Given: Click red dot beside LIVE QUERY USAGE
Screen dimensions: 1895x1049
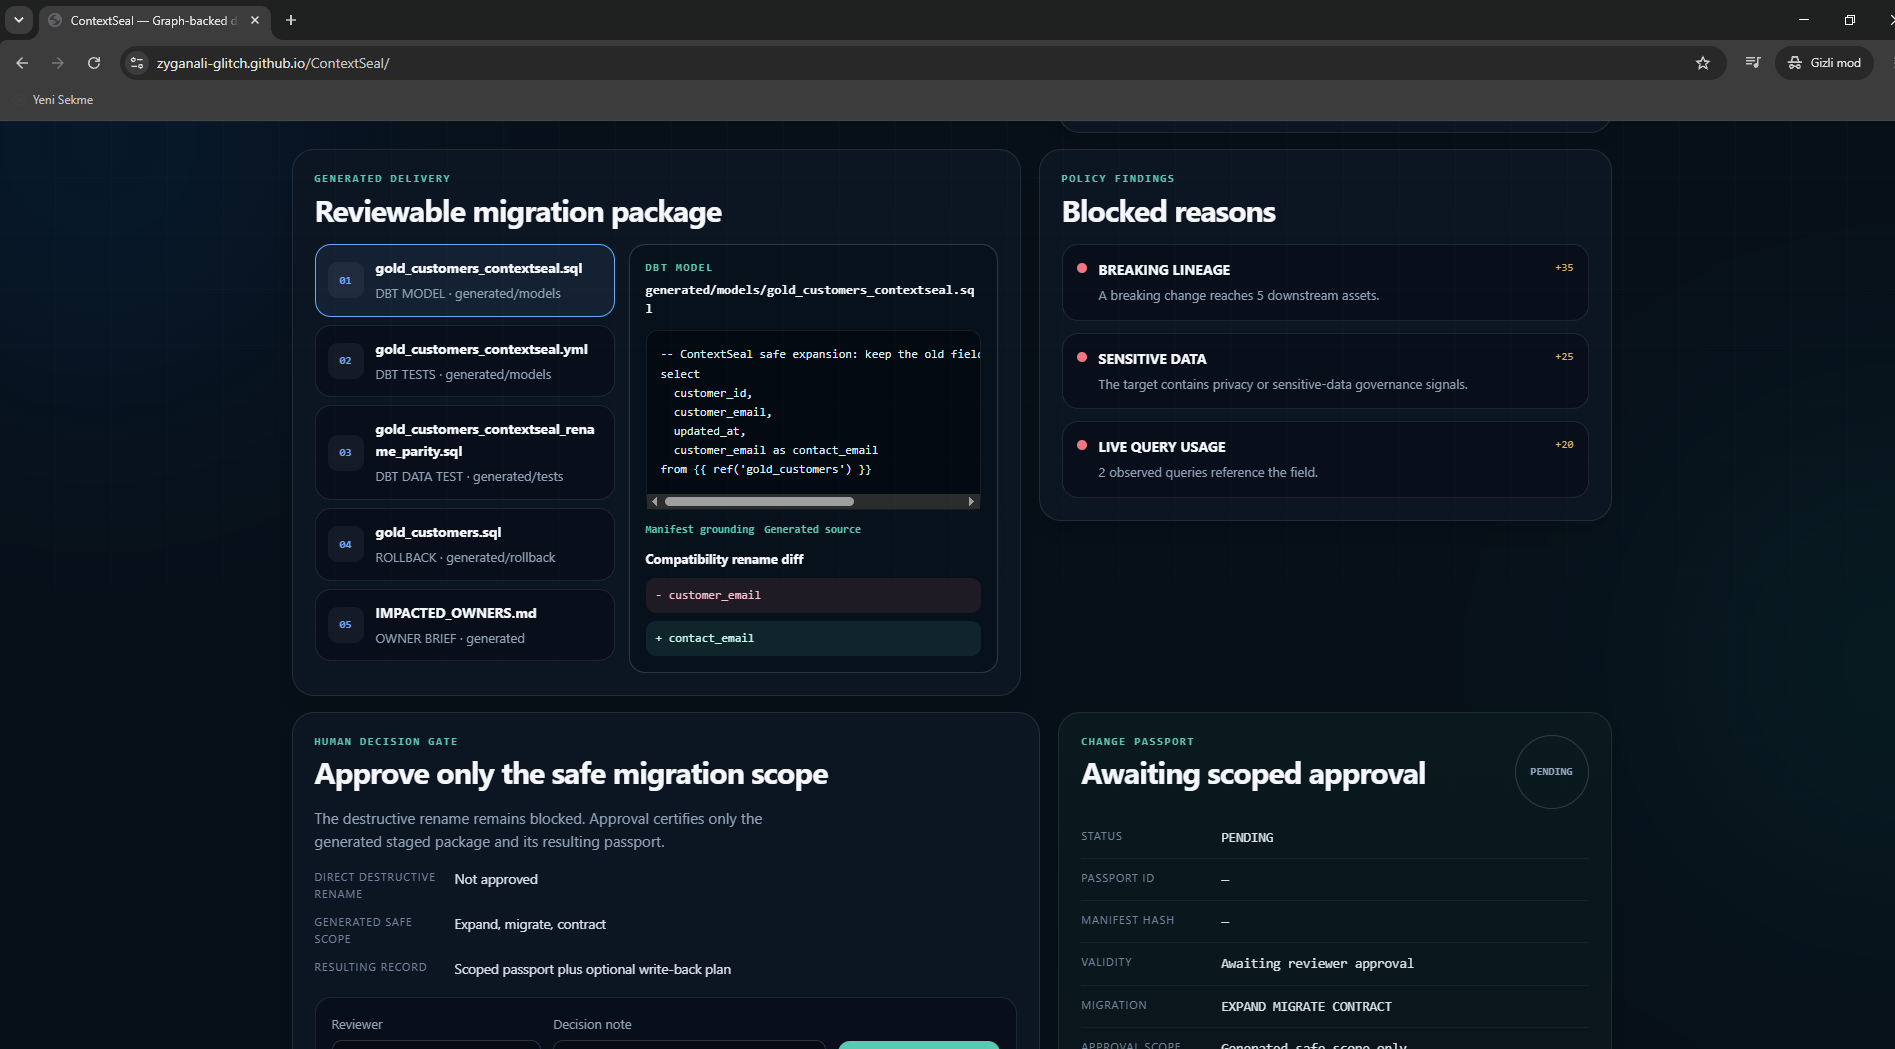Looking at the screenshot, I should click(x=1082, y=445).
